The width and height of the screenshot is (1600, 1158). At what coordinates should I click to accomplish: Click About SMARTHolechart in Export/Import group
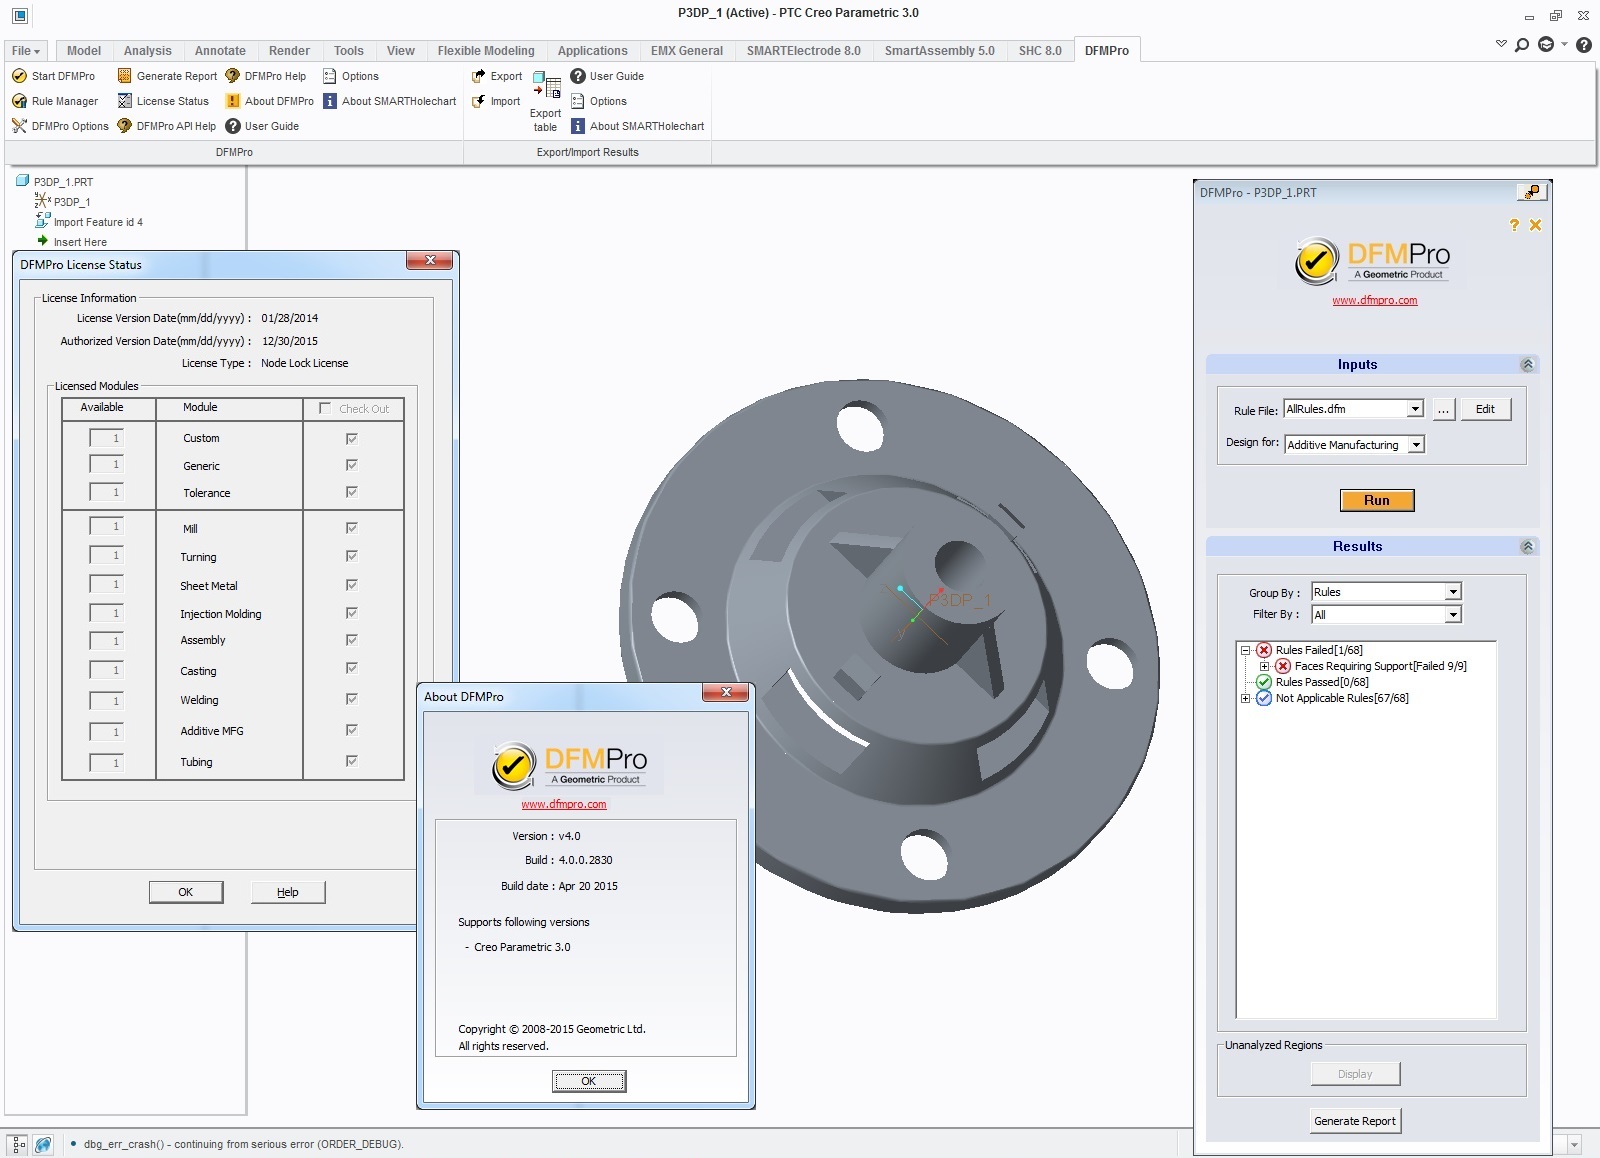[x=638, y=126]
